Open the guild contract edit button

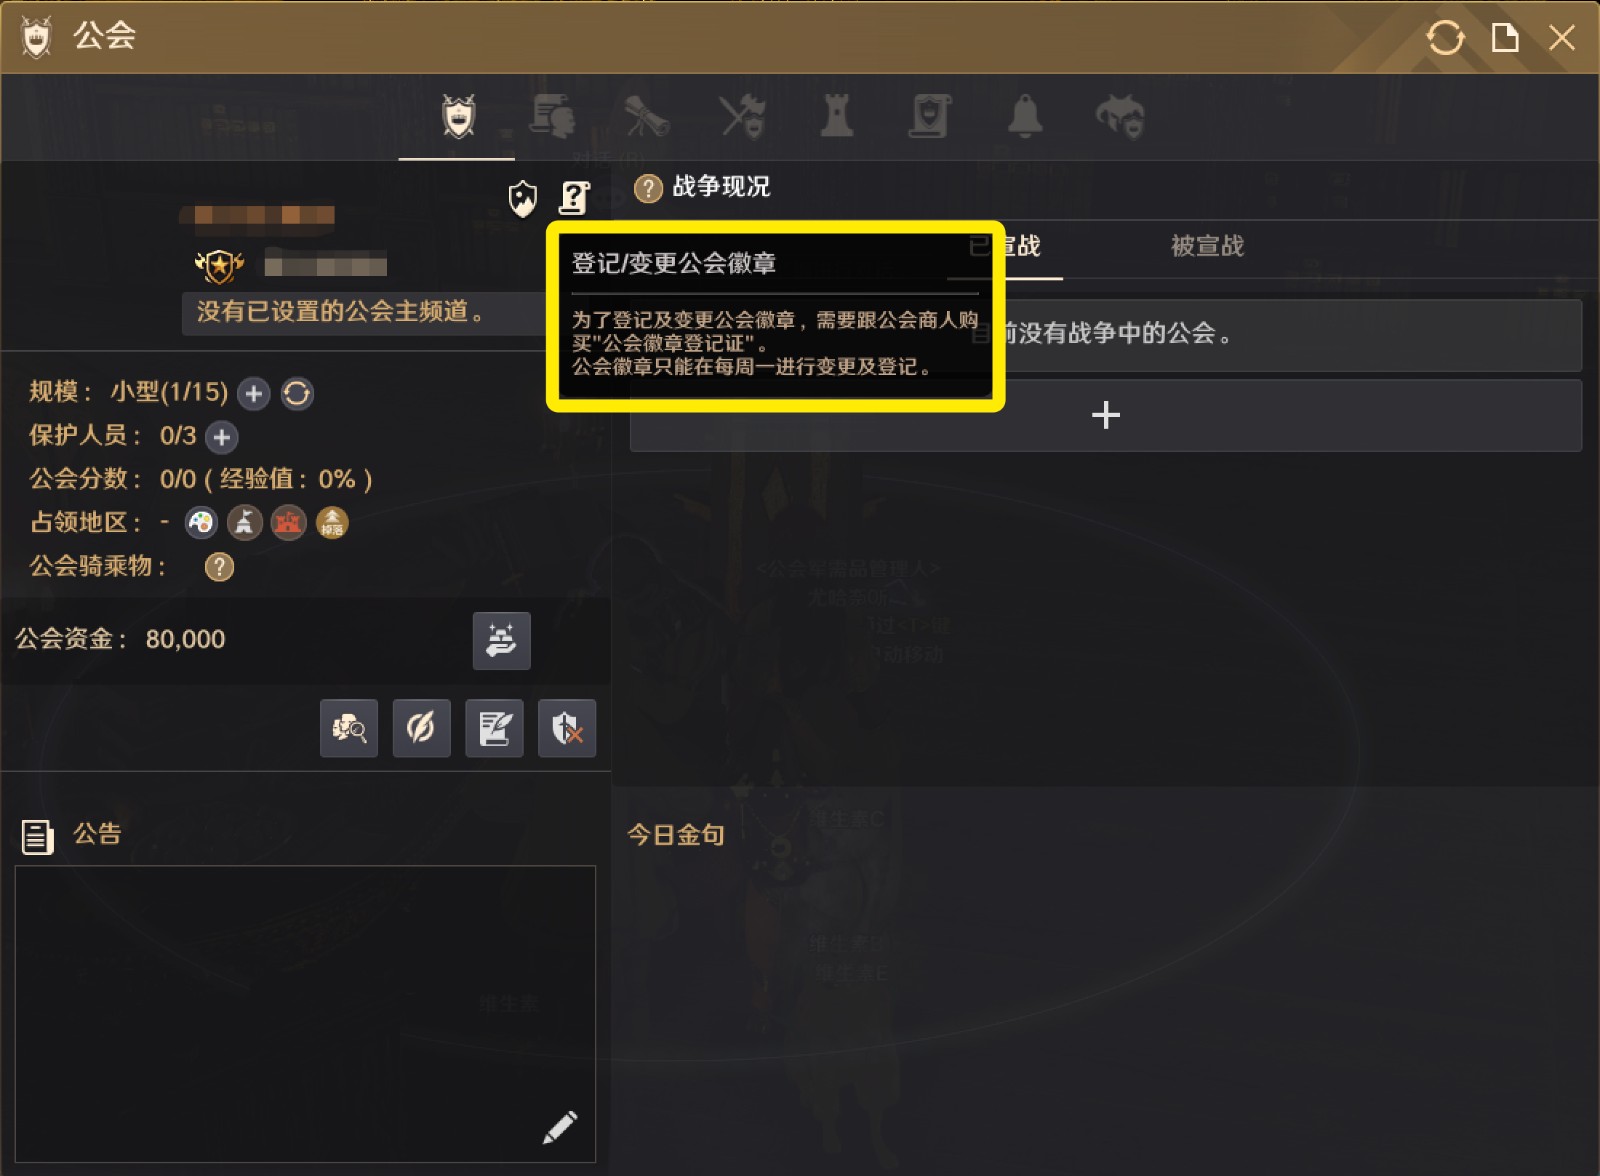point(494,728)
